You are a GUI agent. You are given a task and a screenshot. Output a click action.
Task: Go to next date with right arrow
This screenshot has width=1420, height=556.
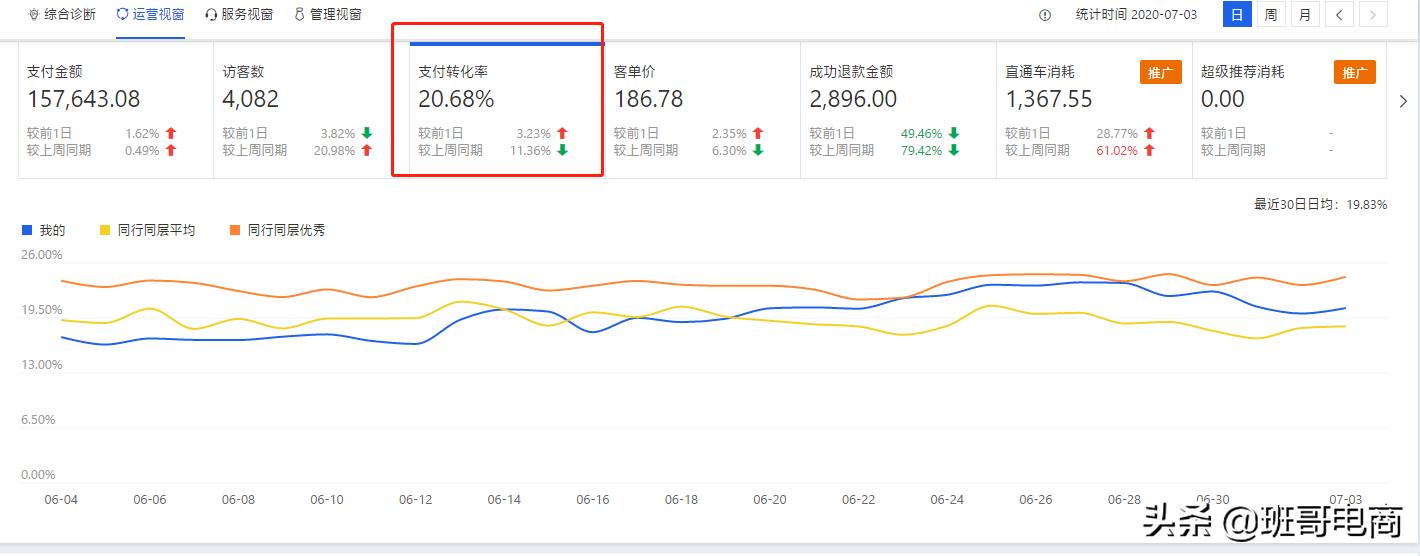tap(1374, 15)
